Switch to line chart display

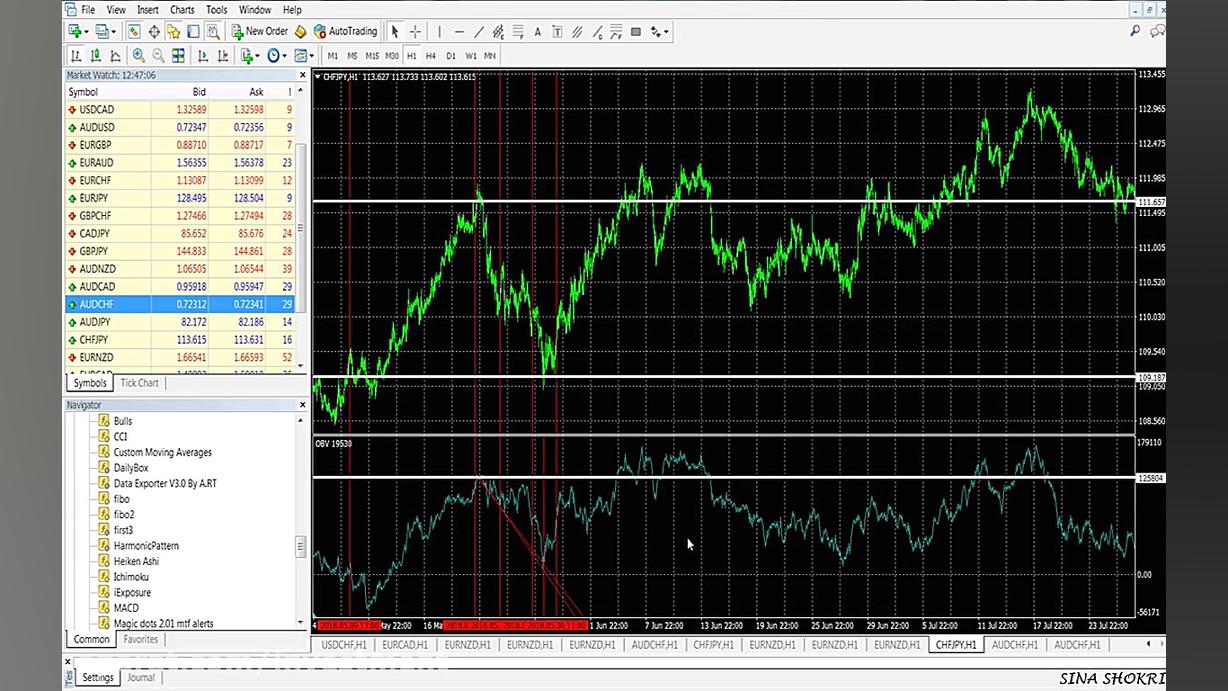(x=116, y=56)
